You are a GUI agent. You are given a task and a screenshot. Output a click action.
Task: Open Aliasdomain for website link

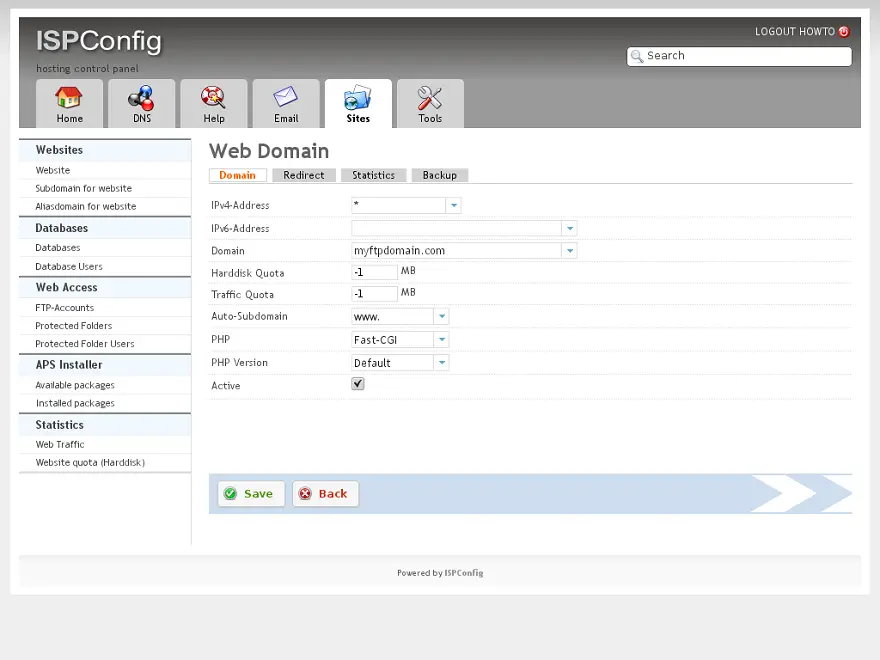tap(86, 207)
